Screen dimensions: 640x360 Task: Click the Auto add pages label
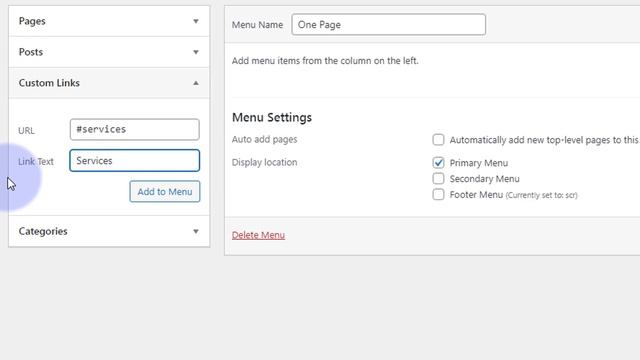point(264,140)
